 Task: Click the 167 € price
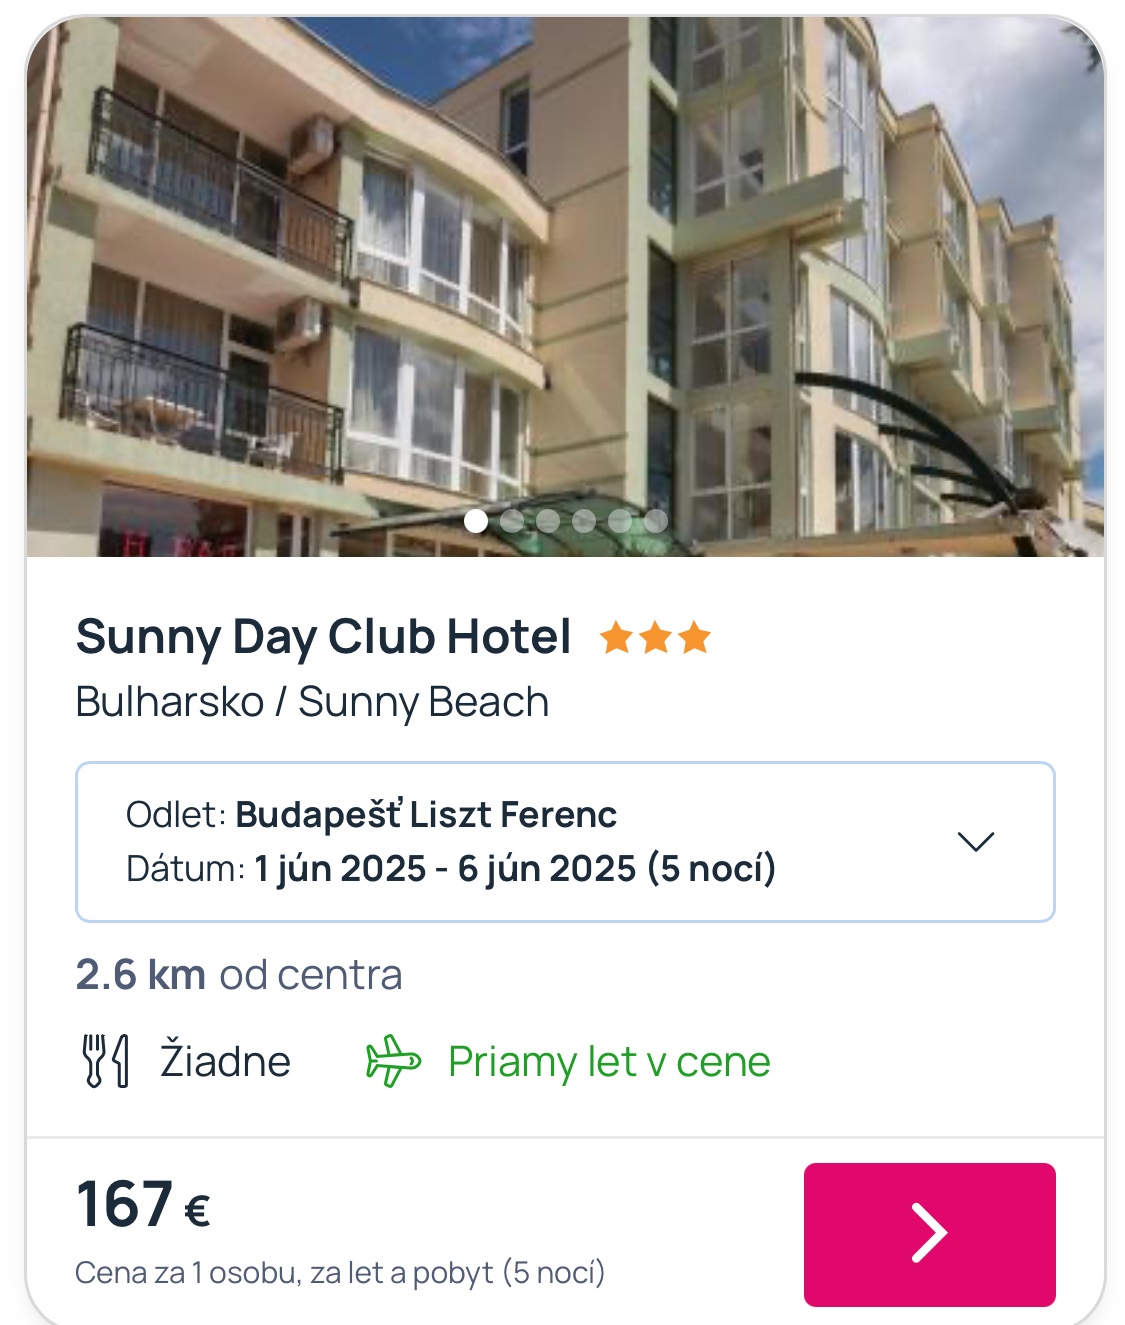143,1204
